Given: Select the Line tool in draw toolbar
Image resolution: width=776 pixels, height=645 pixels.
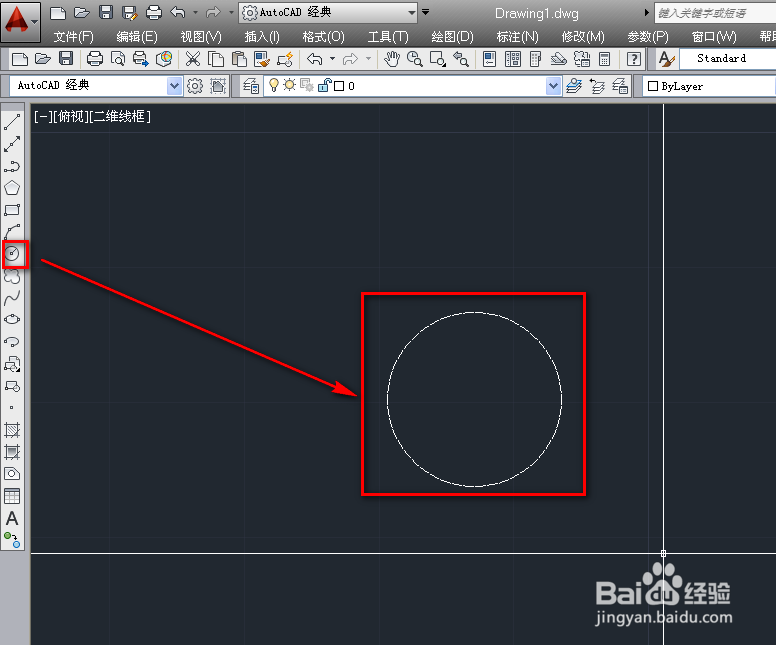Looking at the screenshot, I should coord(12,122).
